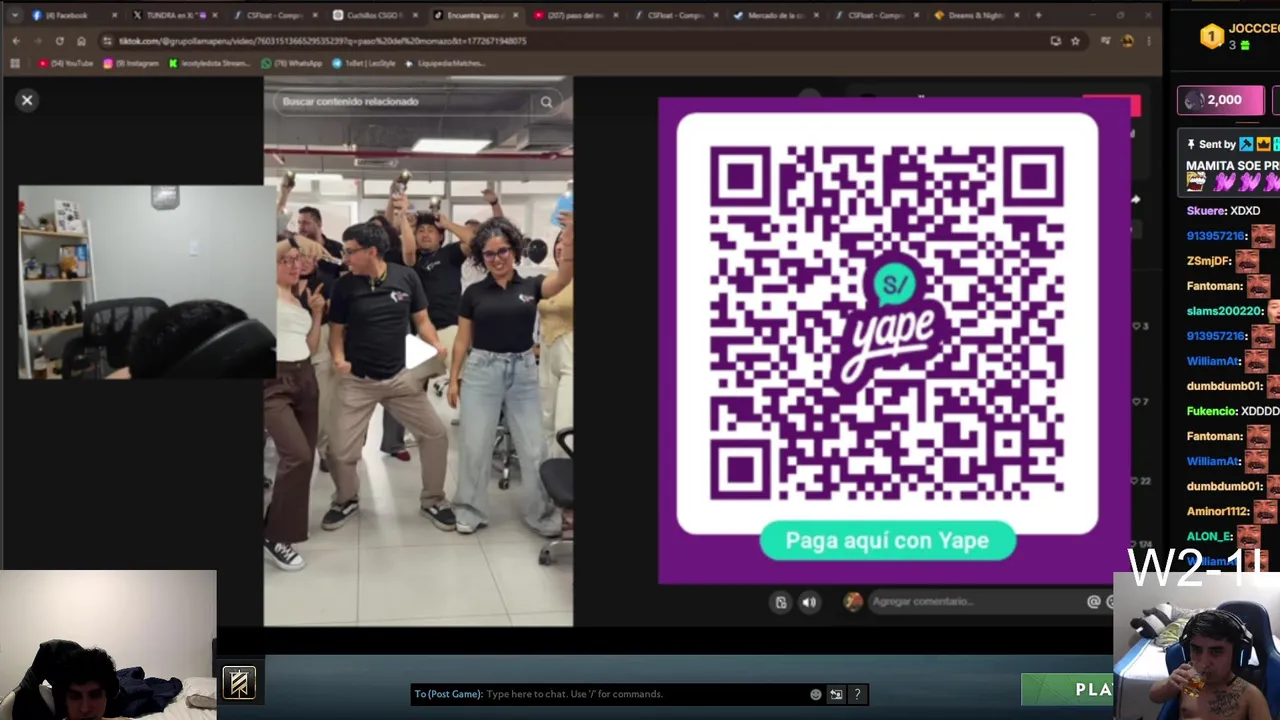Click the browser back arrow
The width and height of the screenshot is (1280, 720).
click(x=16, y=41)
